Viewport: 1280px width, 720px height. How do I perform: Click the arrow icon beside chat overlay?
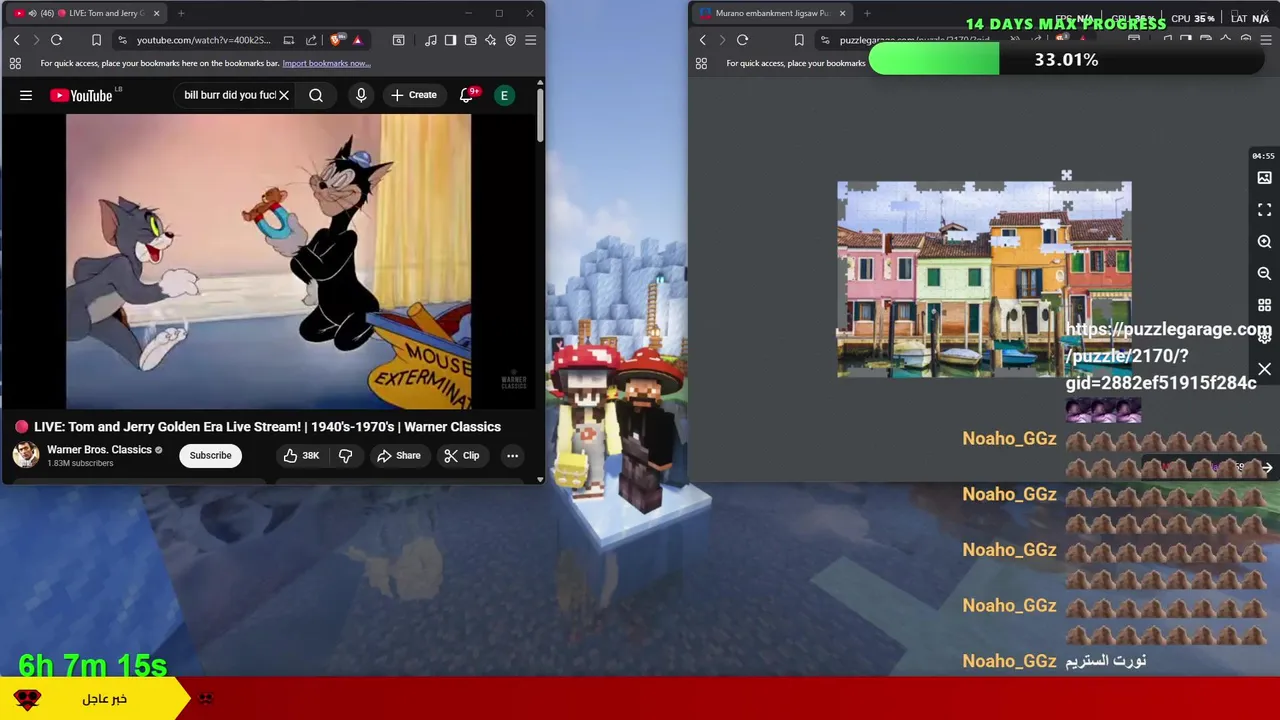point(1266,468)
